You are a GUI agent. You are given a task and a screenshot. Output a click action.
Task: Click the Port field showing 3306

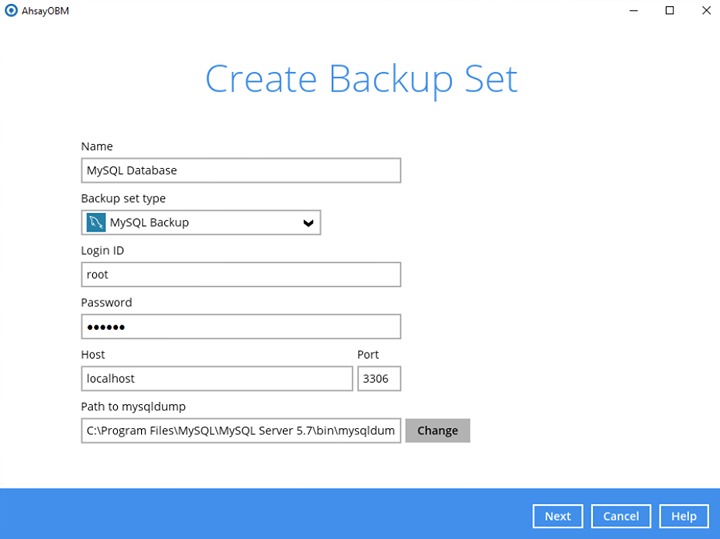(378, 379)
